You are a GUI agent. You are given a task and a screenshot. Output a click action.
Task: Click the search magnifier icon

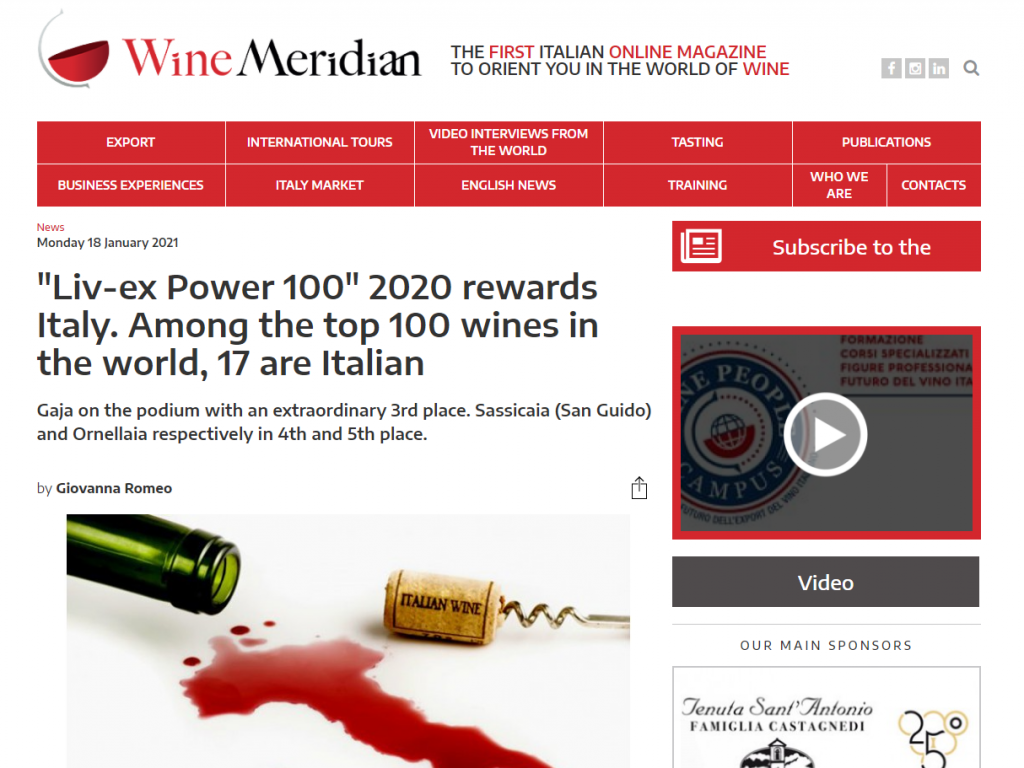point(971,68)
